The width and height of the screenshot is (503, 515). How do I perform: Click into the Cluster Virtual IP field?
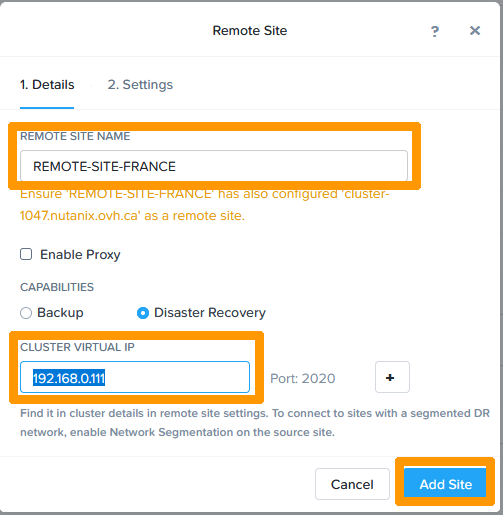tap(135, 377)
